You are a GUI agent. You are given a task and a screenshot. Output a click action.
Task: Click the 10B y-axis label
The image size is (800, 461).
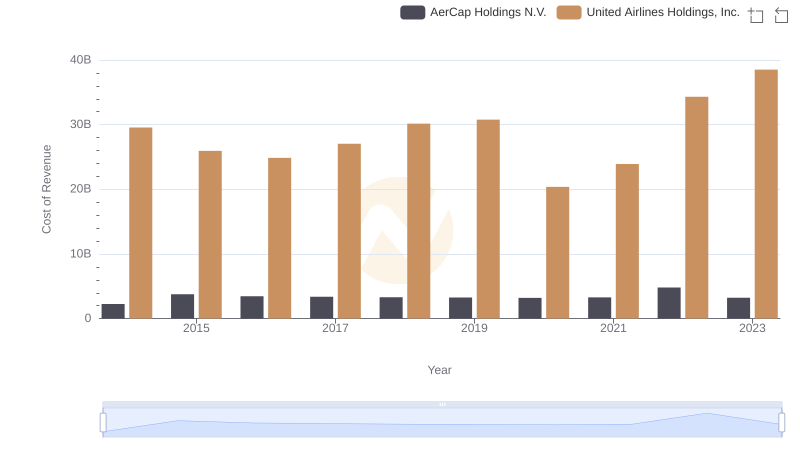point(81,253)
